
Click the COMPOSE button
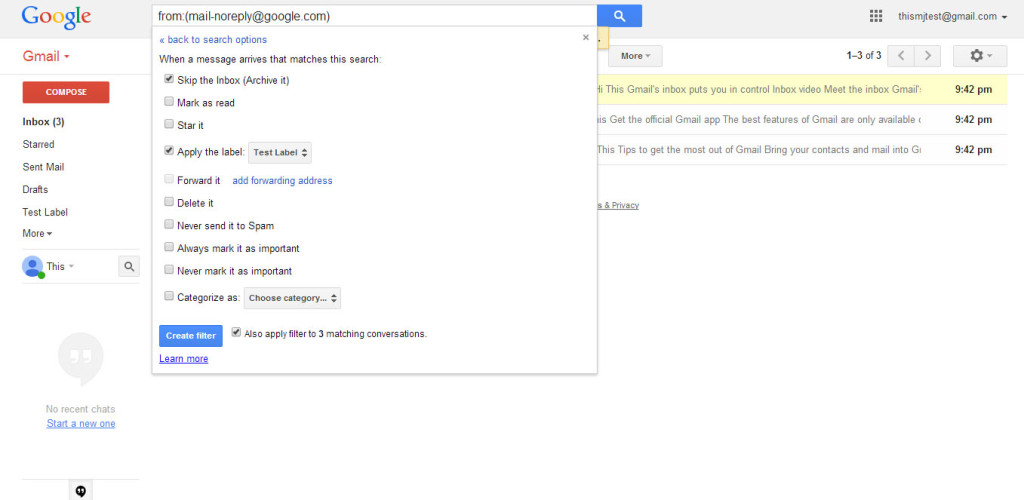66,92
